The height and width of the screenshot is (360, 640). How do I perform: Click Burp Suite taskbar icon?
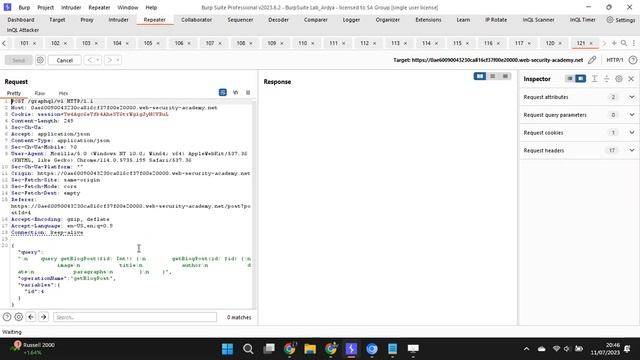351,349
